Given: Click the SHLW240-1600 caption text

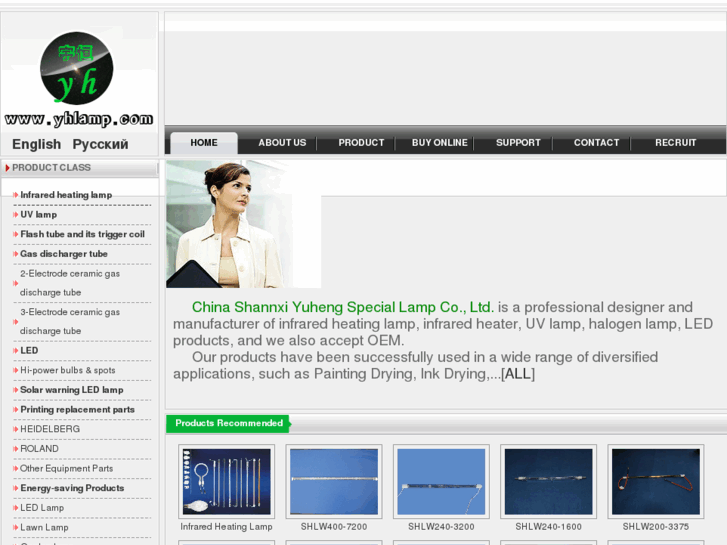Looking at the screenshot, I should pos(548,527).
